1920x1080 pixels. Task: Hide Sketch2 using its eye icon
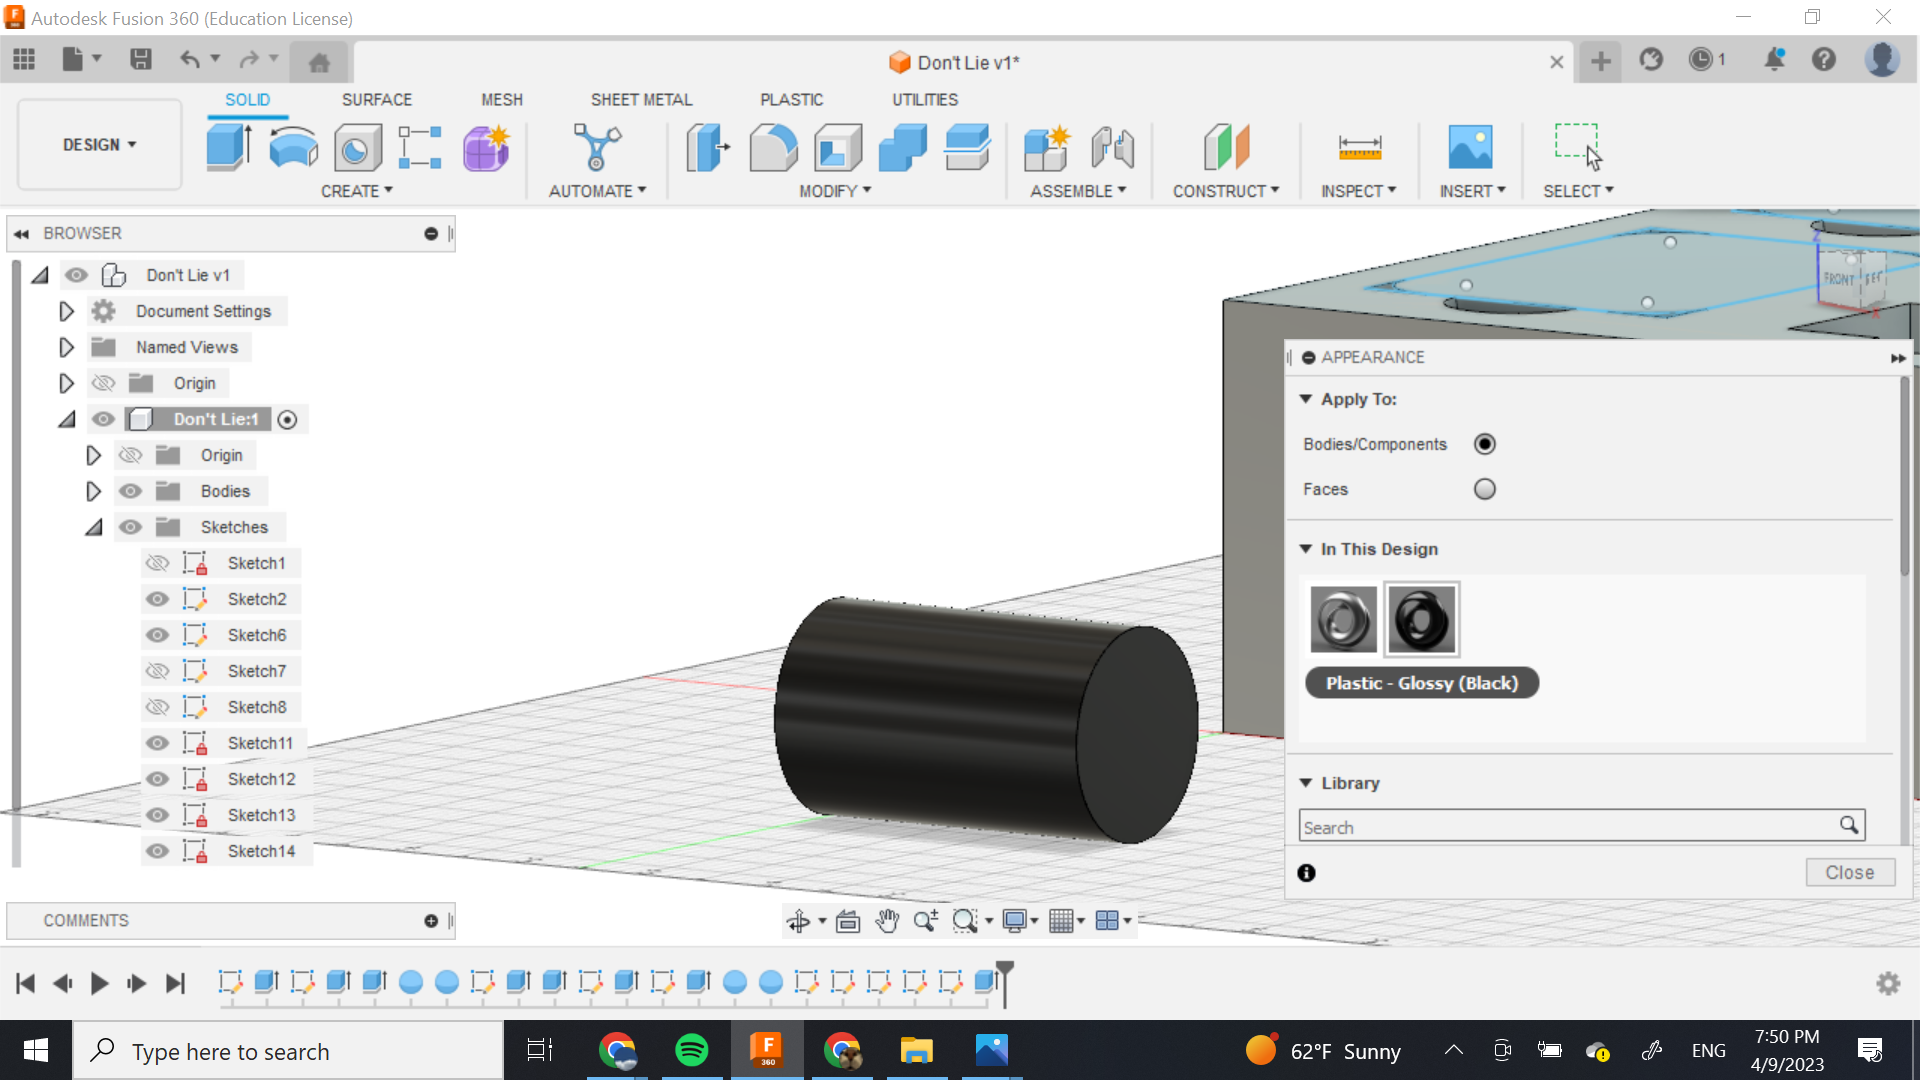[157, 599]
